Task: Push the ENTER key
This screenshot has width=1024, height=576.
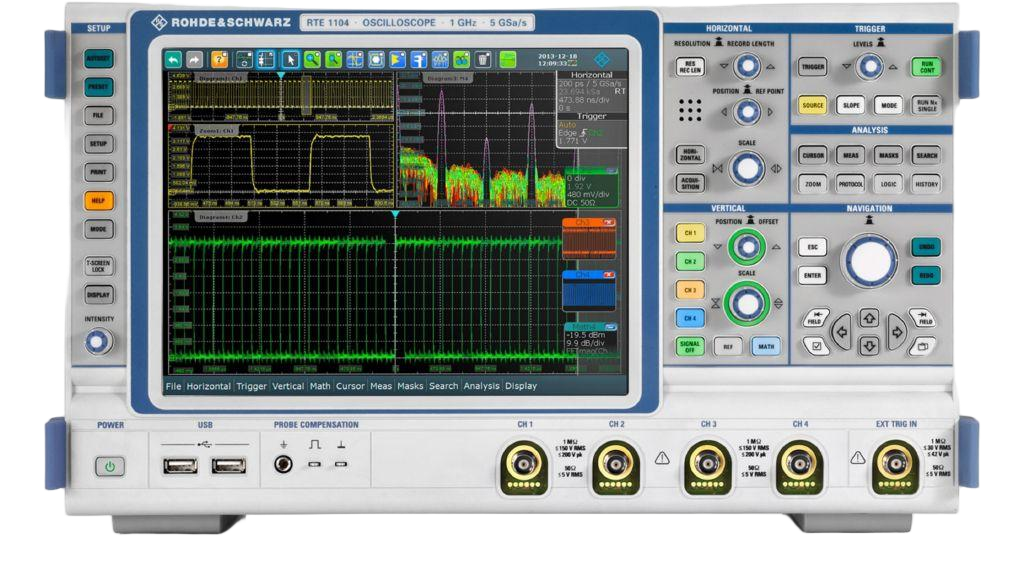Action: tap(812, 275)
